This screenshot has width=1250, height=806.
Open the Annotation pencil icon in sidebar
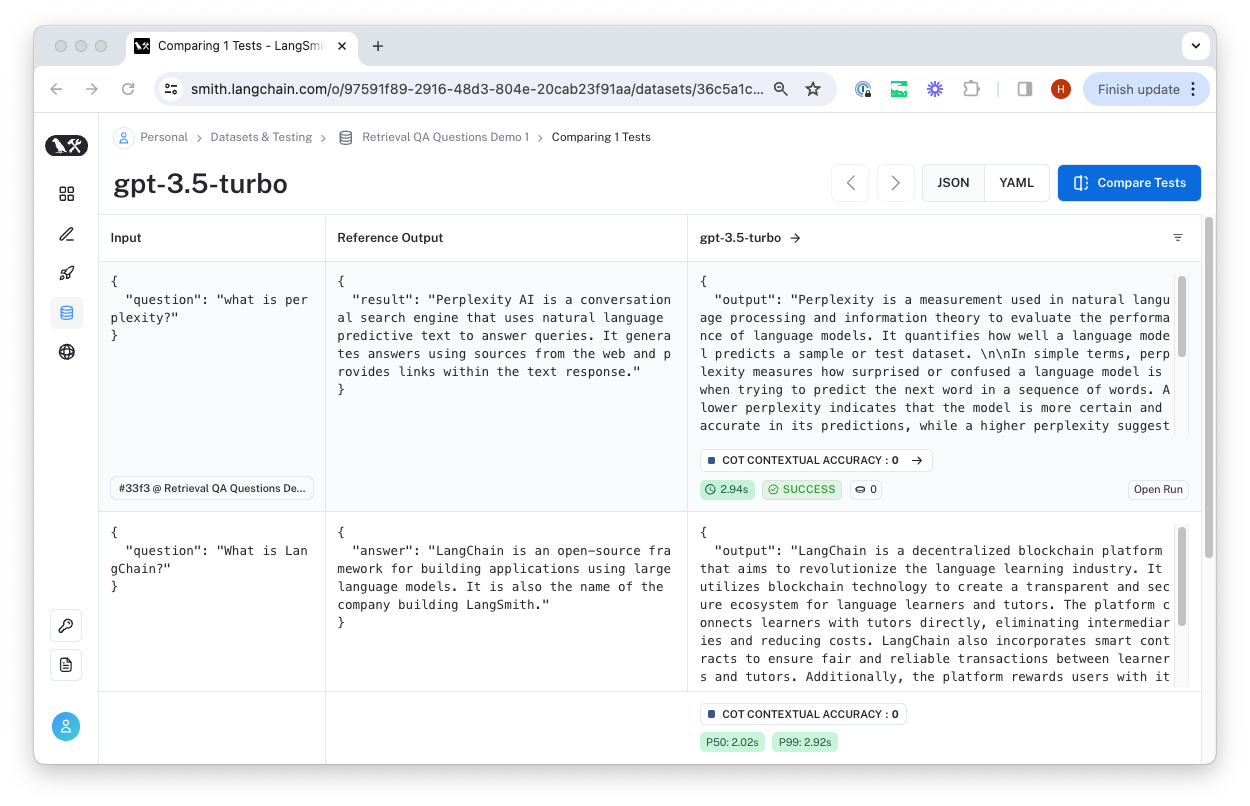click(x=67, y=234)
